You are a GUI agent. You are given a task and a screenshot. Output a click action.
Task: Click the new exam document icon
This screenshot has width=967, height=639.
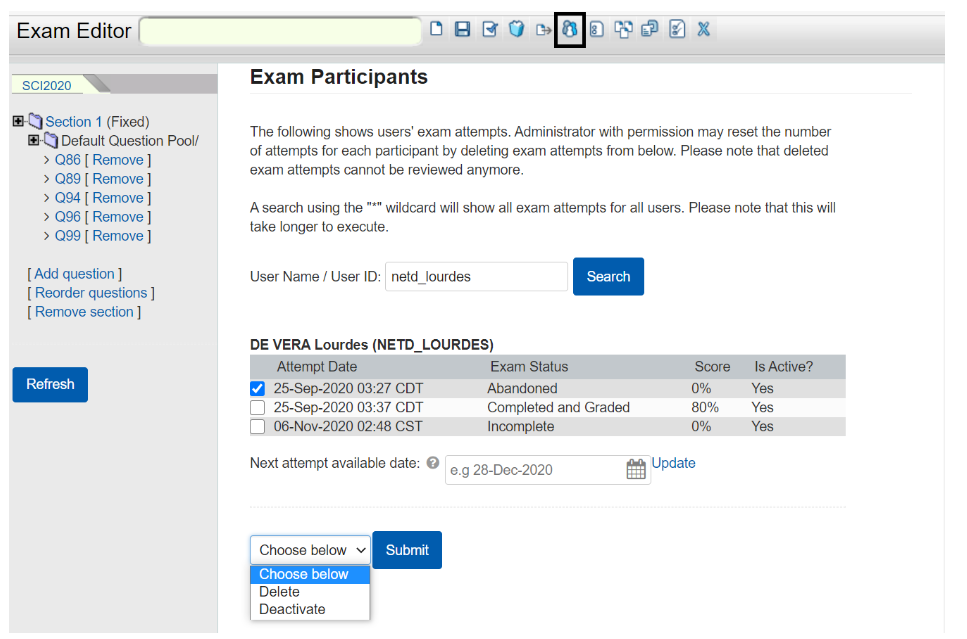coord(436,29)
